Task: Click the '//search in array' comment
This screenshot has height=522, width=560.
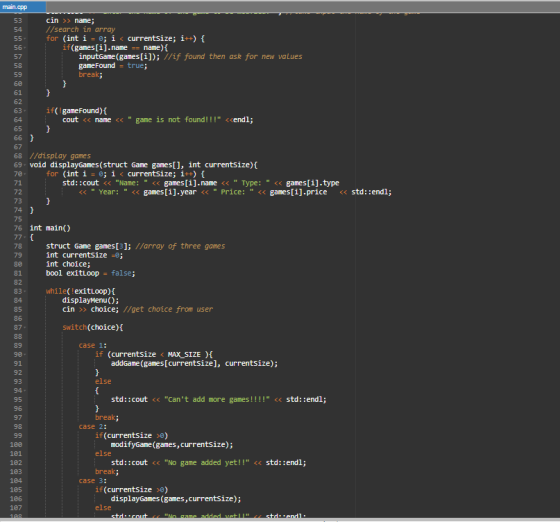Action: [80, 30]
